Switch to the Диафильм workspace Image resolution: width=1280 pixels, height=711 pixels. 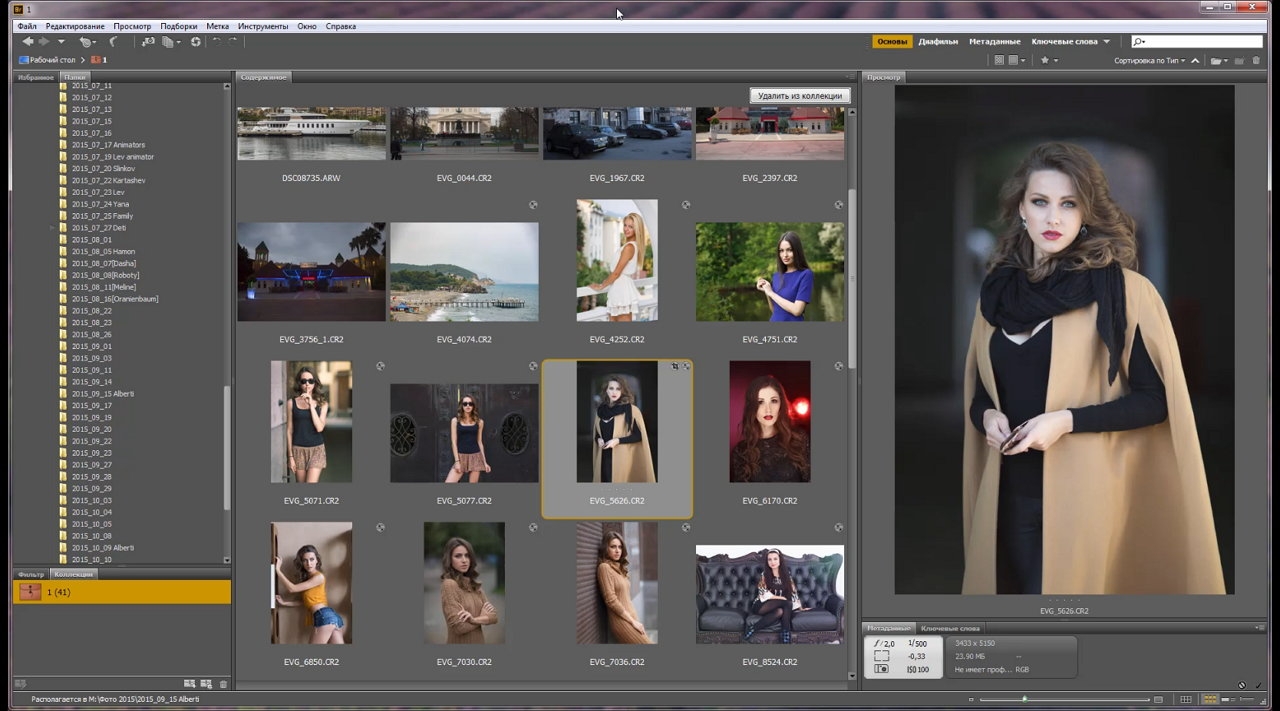coord(939,42)
